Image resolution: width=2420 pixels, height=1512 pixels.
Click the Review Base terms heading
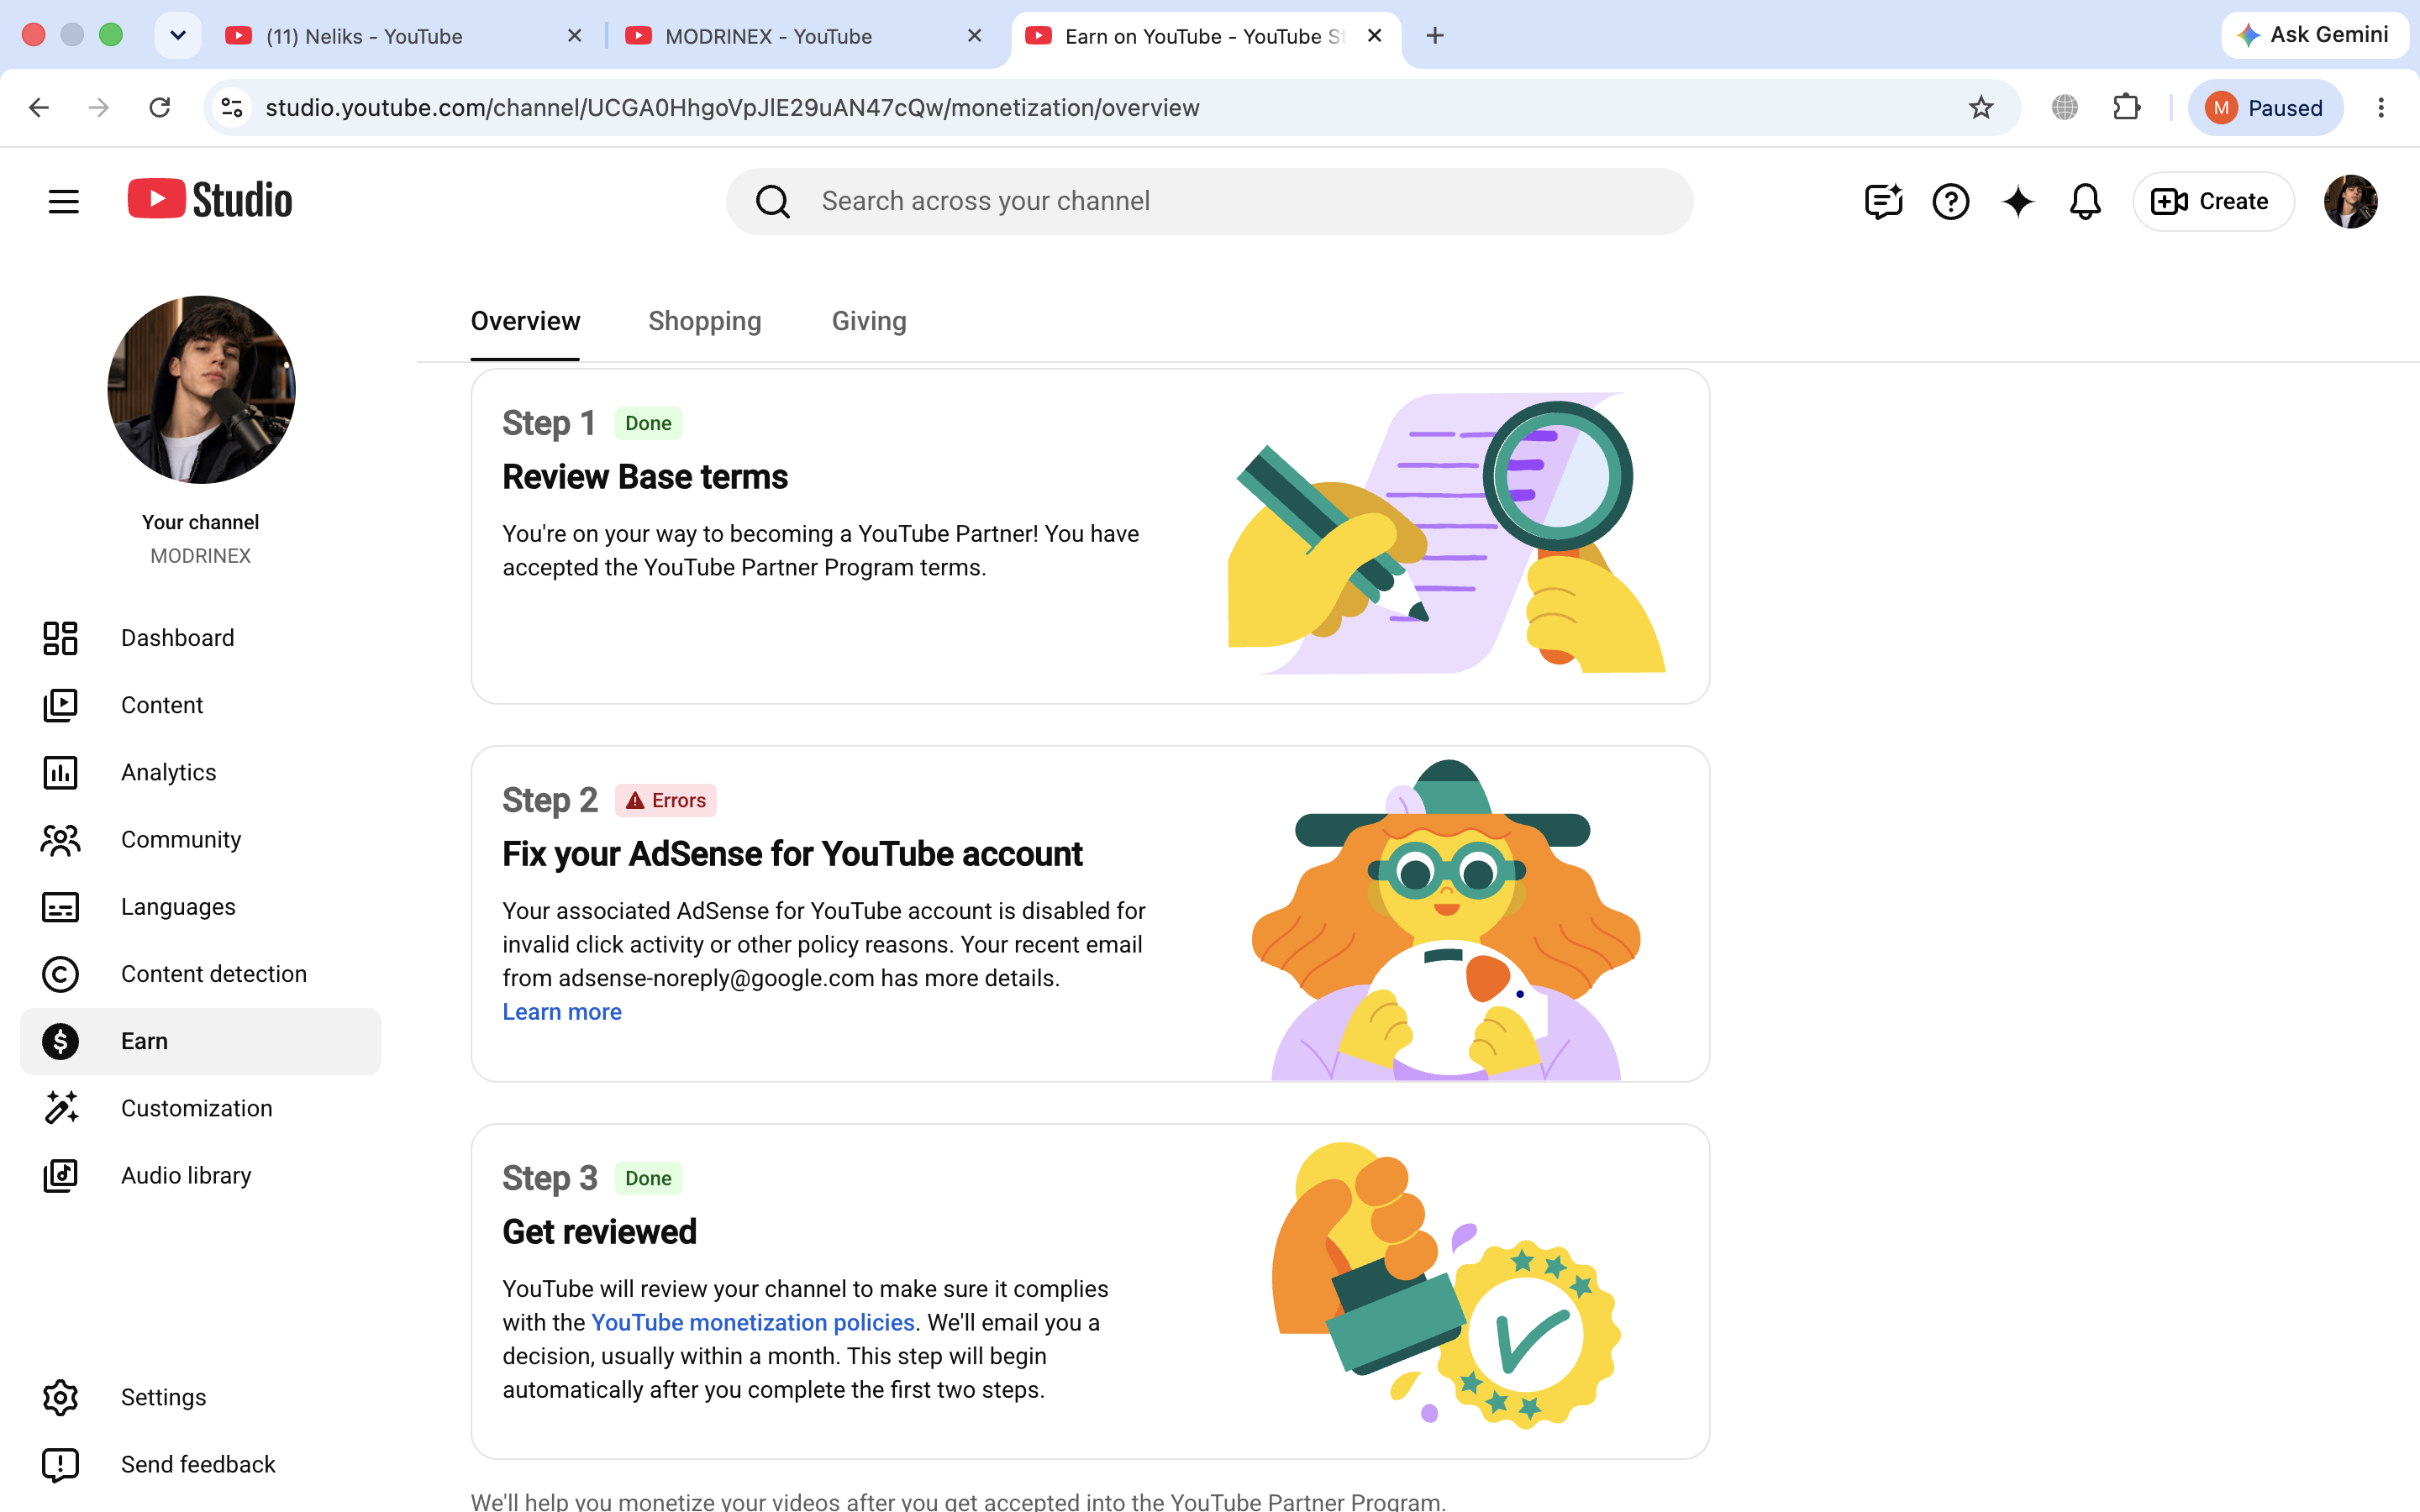pyautogui.click(x=645, y=477)
